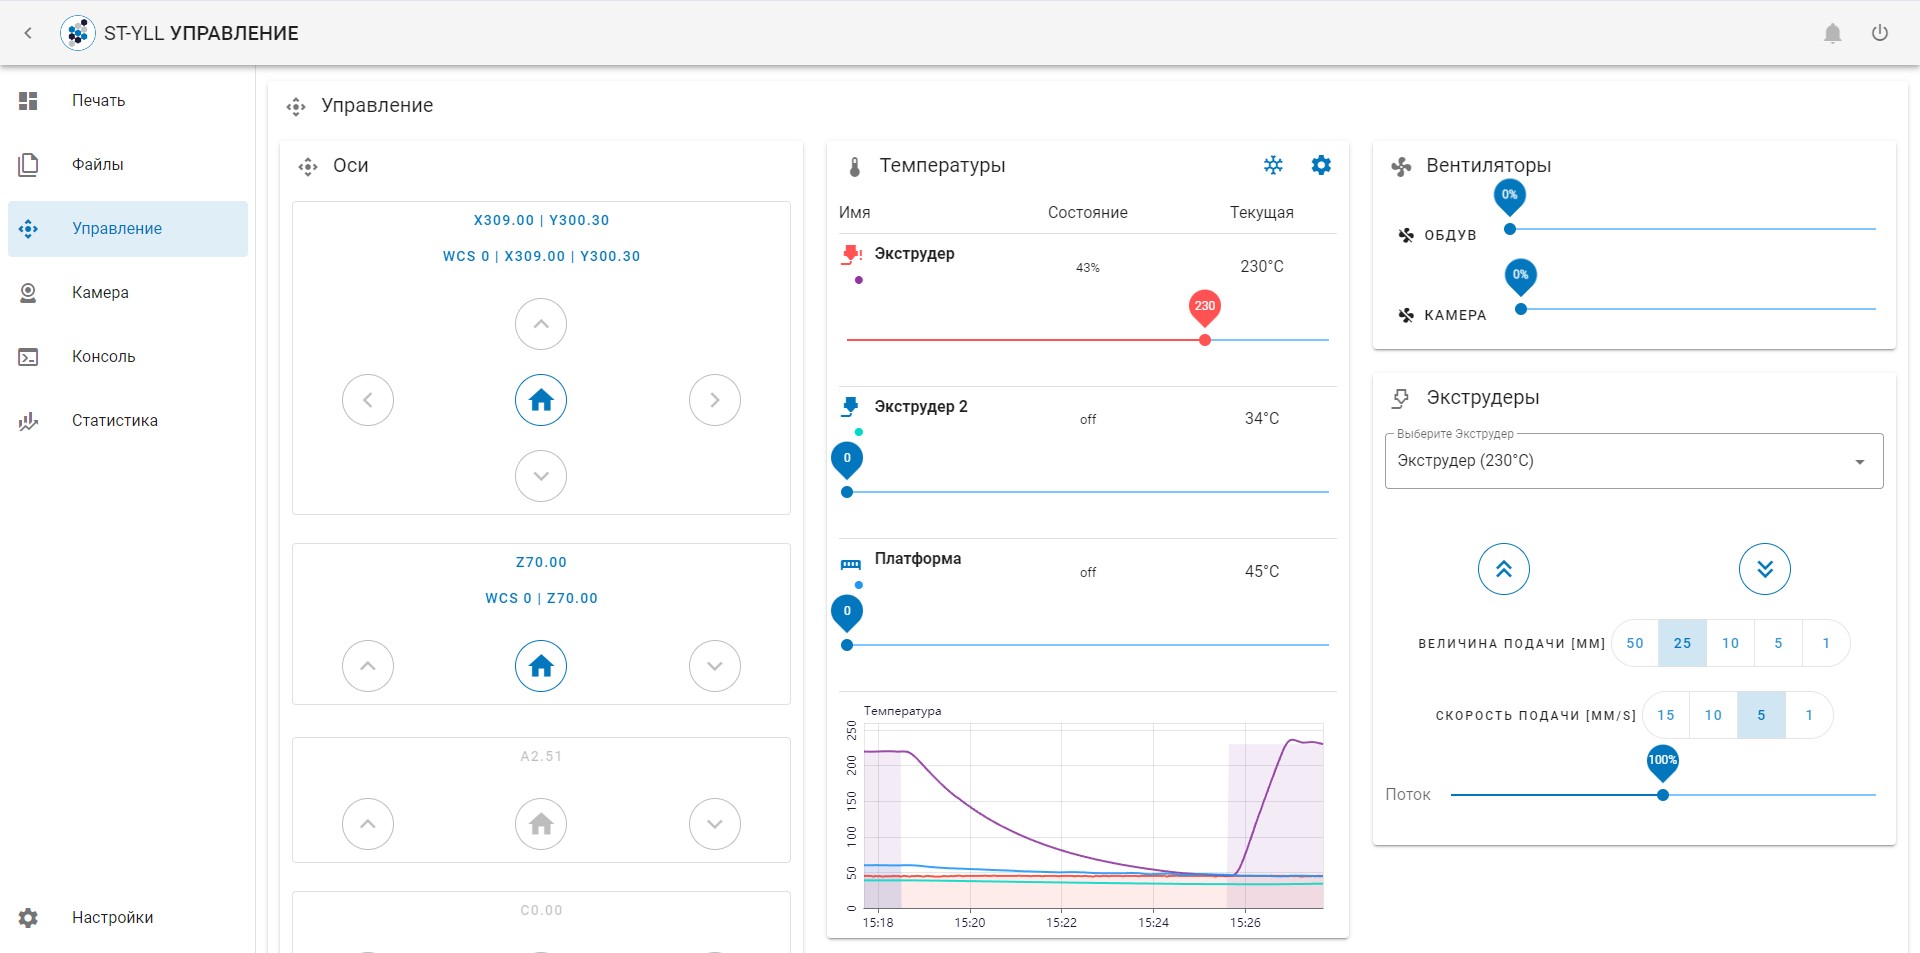Move X axis left with arrow button
Viewport: 1920px width, 953px height.
pos(368,400)
